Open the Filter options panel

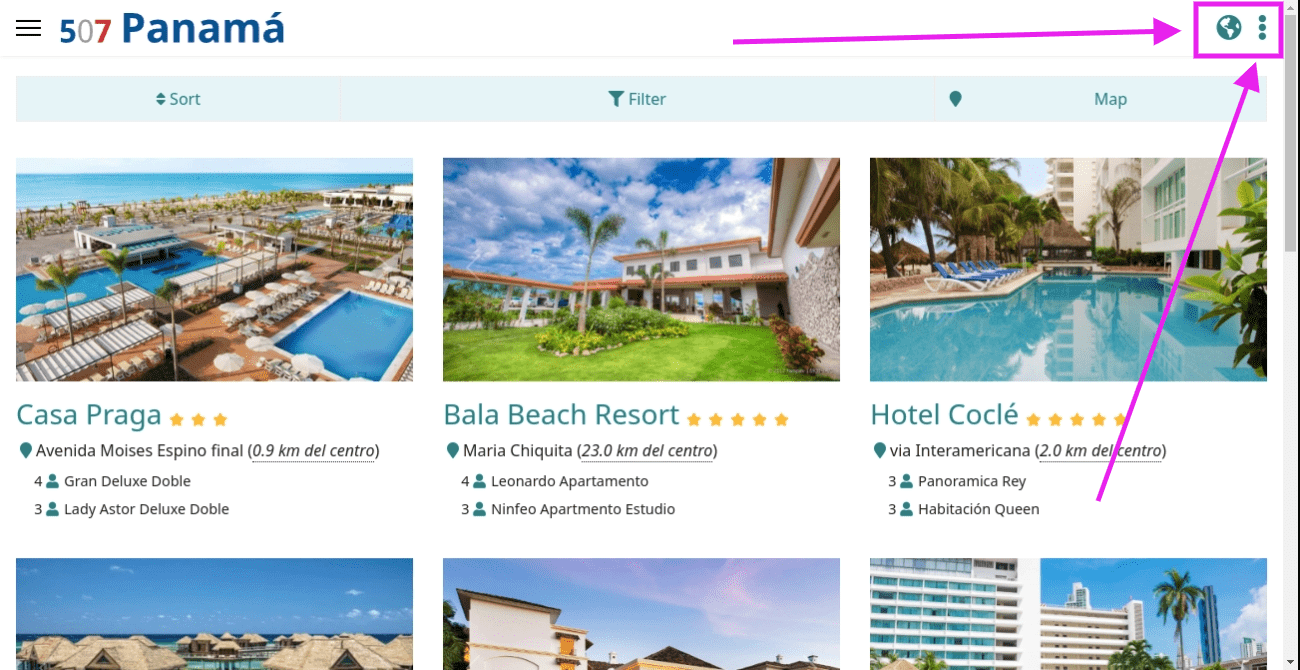(637, 99)
